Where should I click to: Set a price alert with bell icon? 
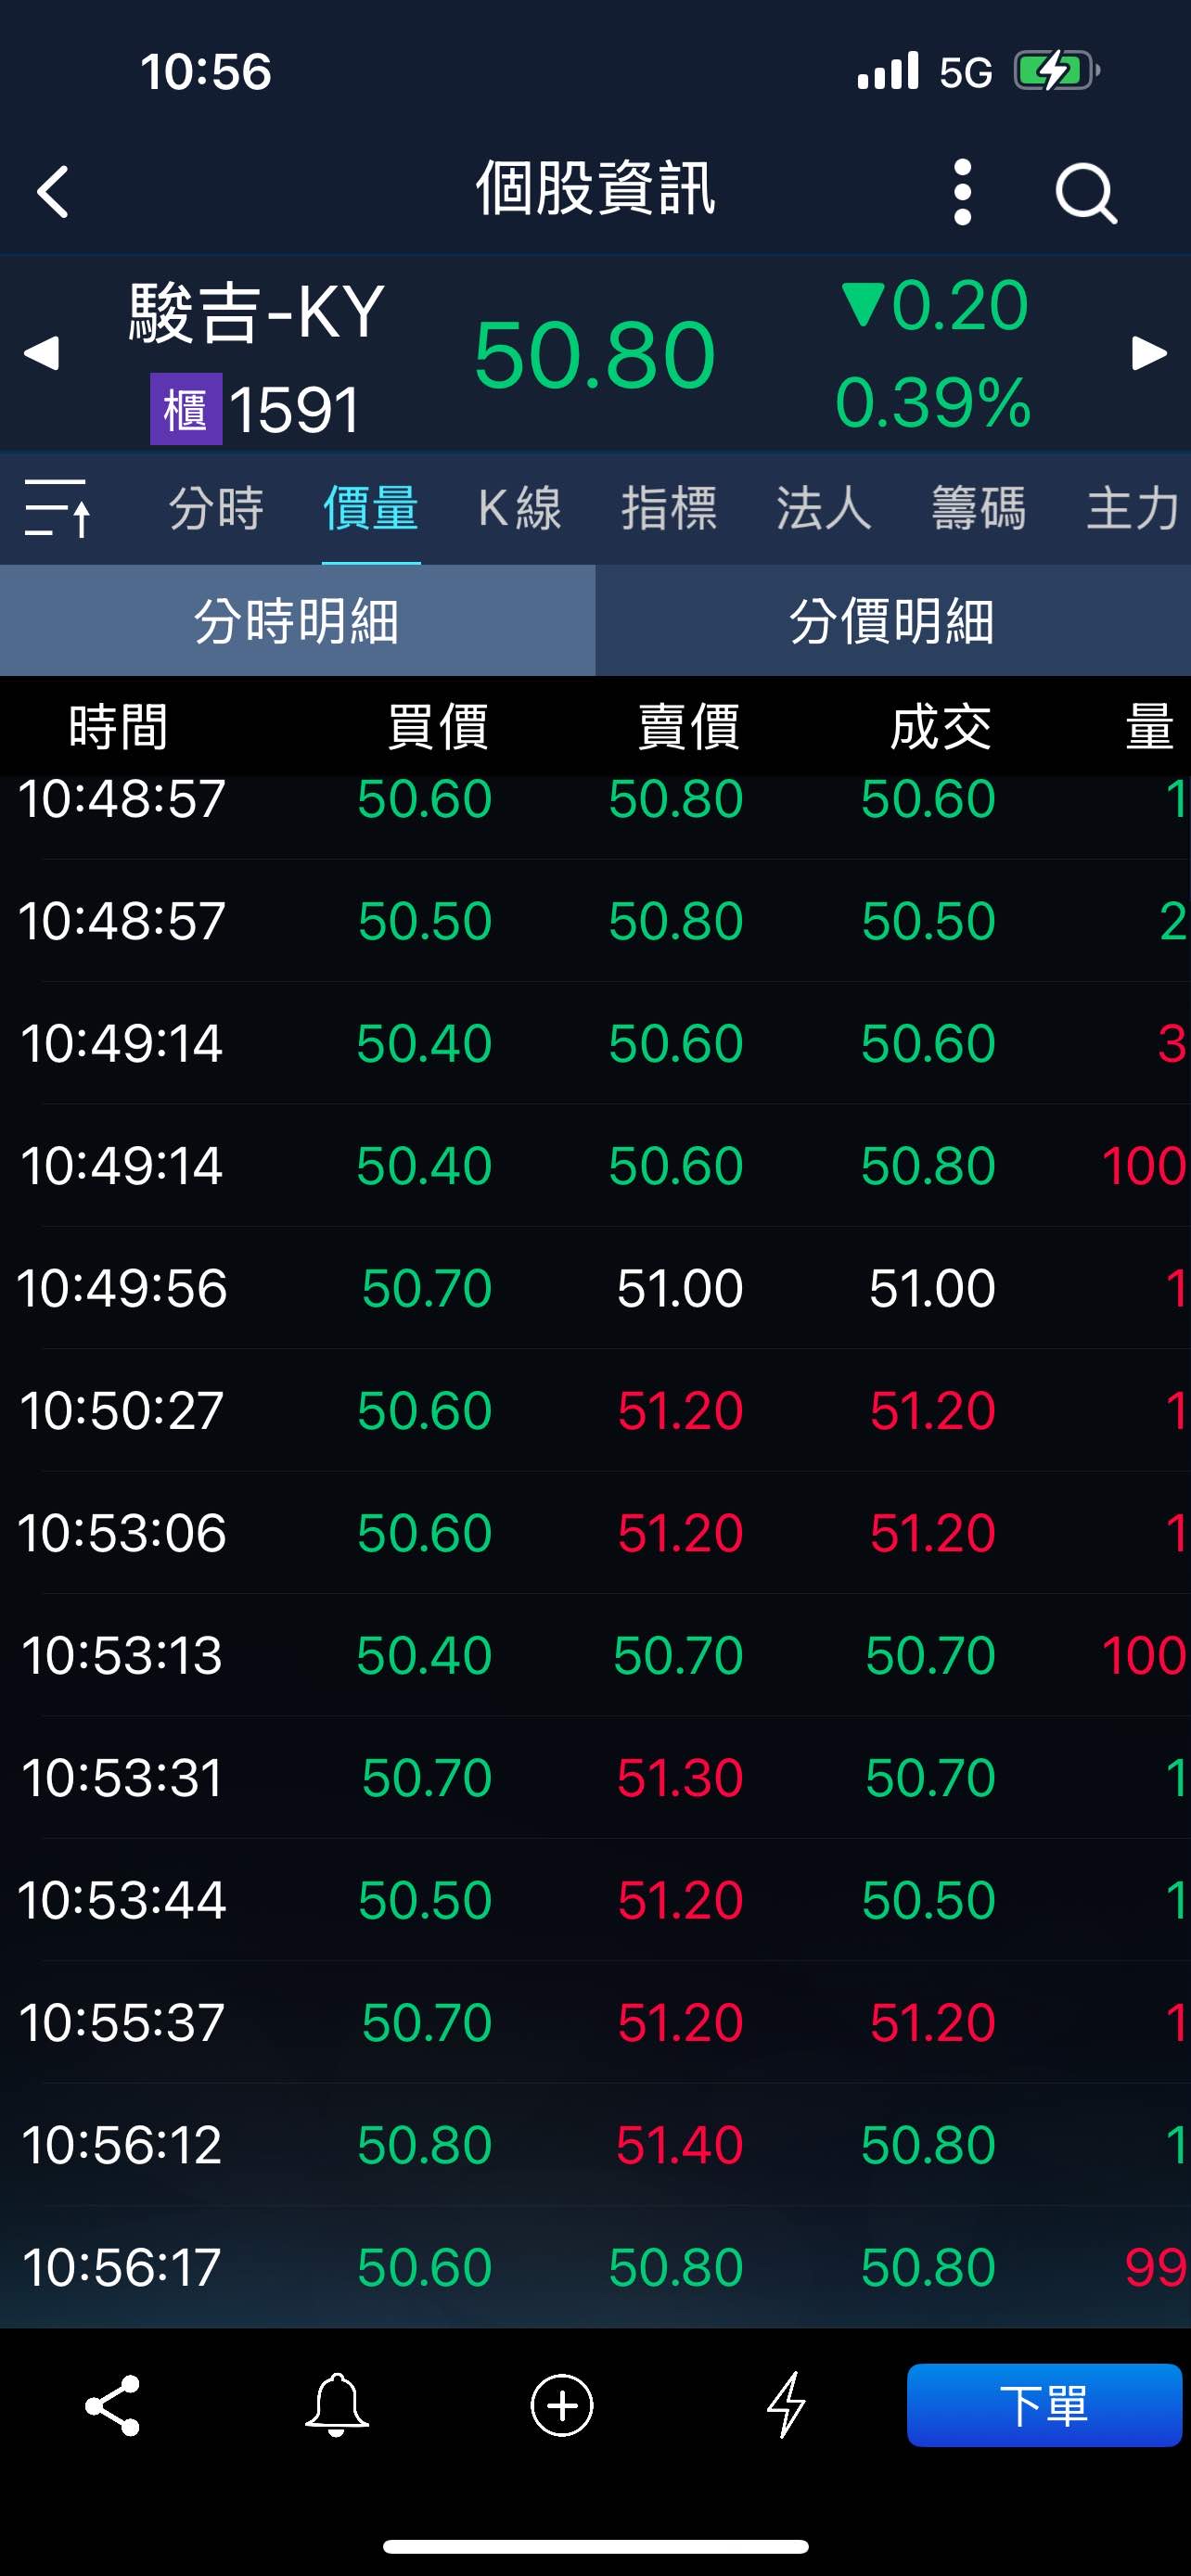[x=337, y=2405]
